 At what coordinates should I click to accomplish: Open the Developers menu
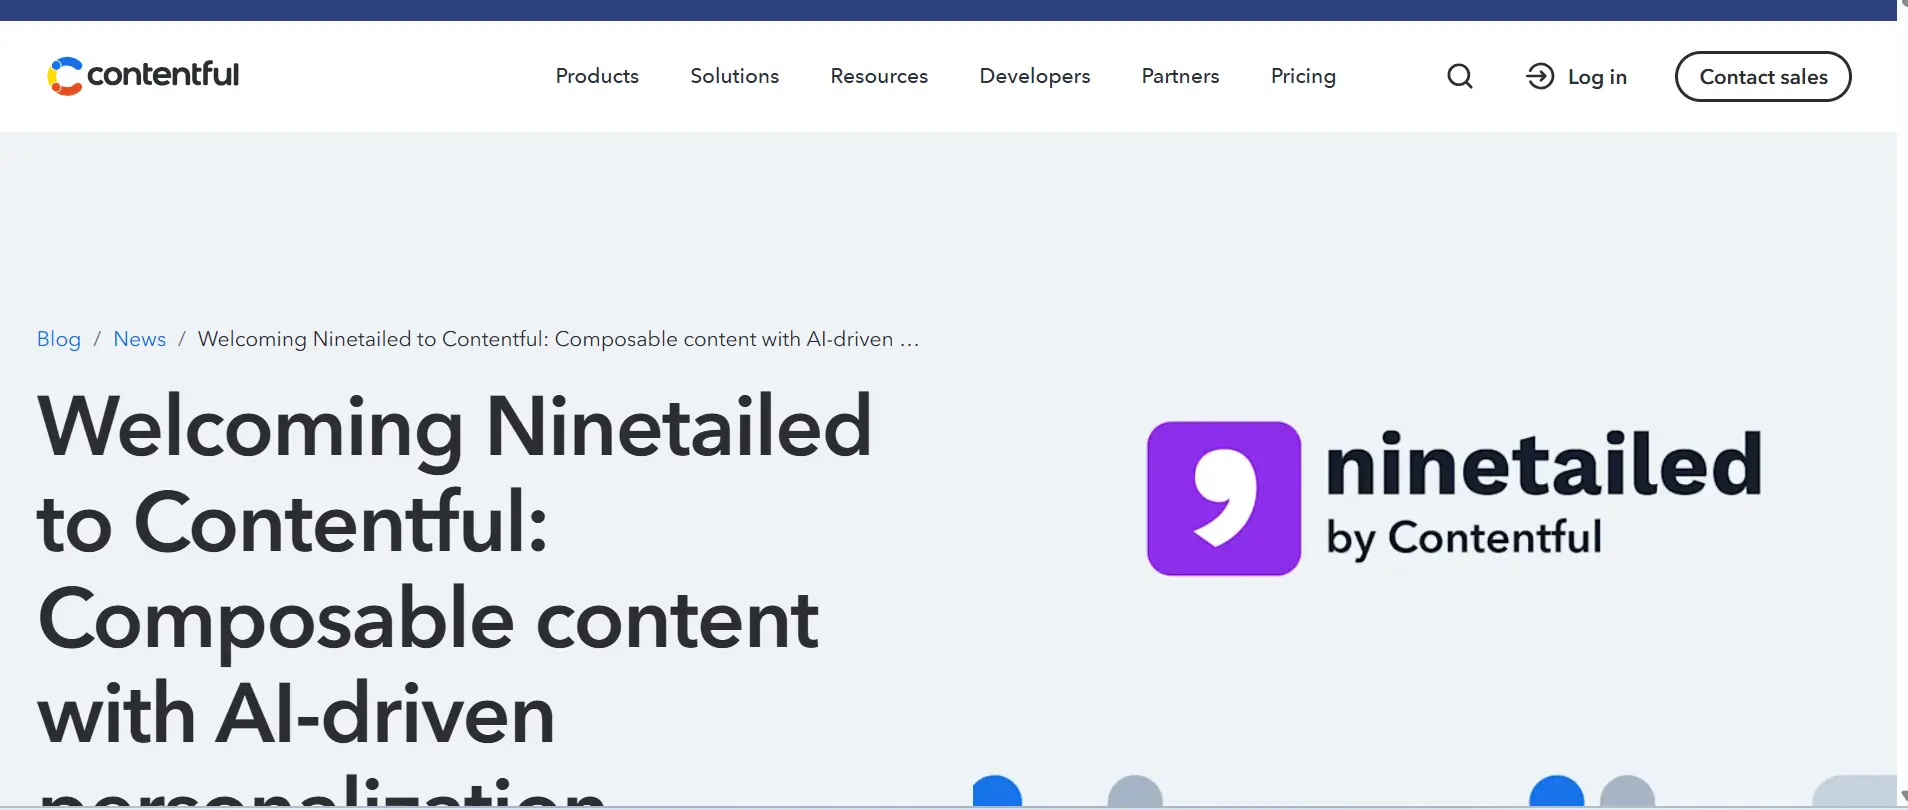point(1035,76)
